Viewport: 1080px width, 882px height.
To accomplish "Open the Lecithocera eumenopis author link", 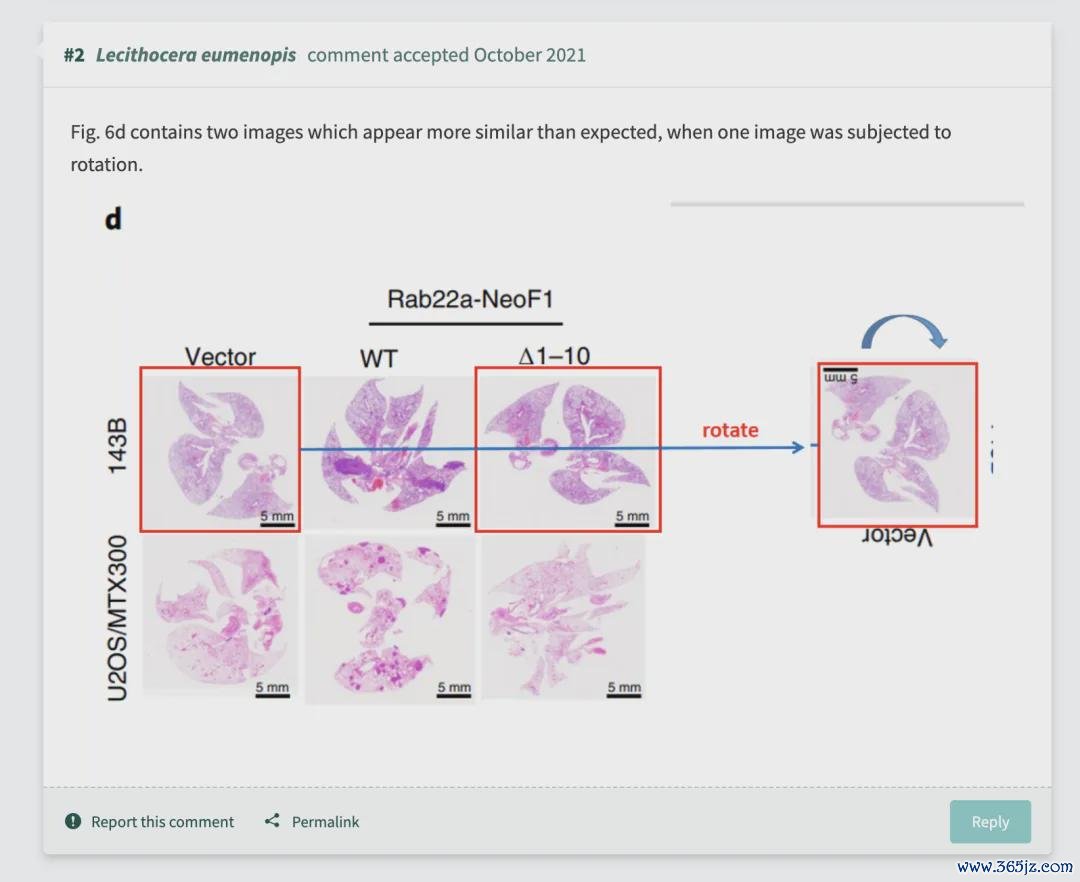I will tap(196, 55).
